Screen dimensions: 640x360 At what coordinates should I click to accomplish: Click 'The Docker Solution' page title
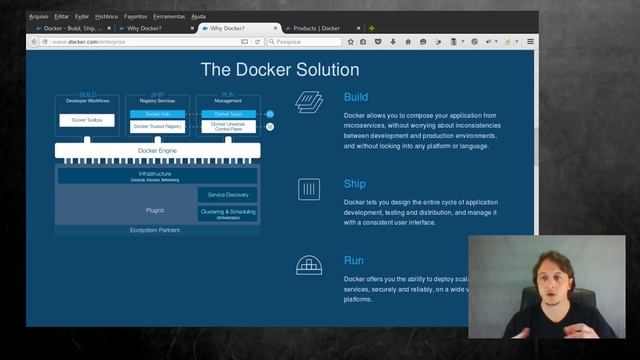tap(280, 69)
